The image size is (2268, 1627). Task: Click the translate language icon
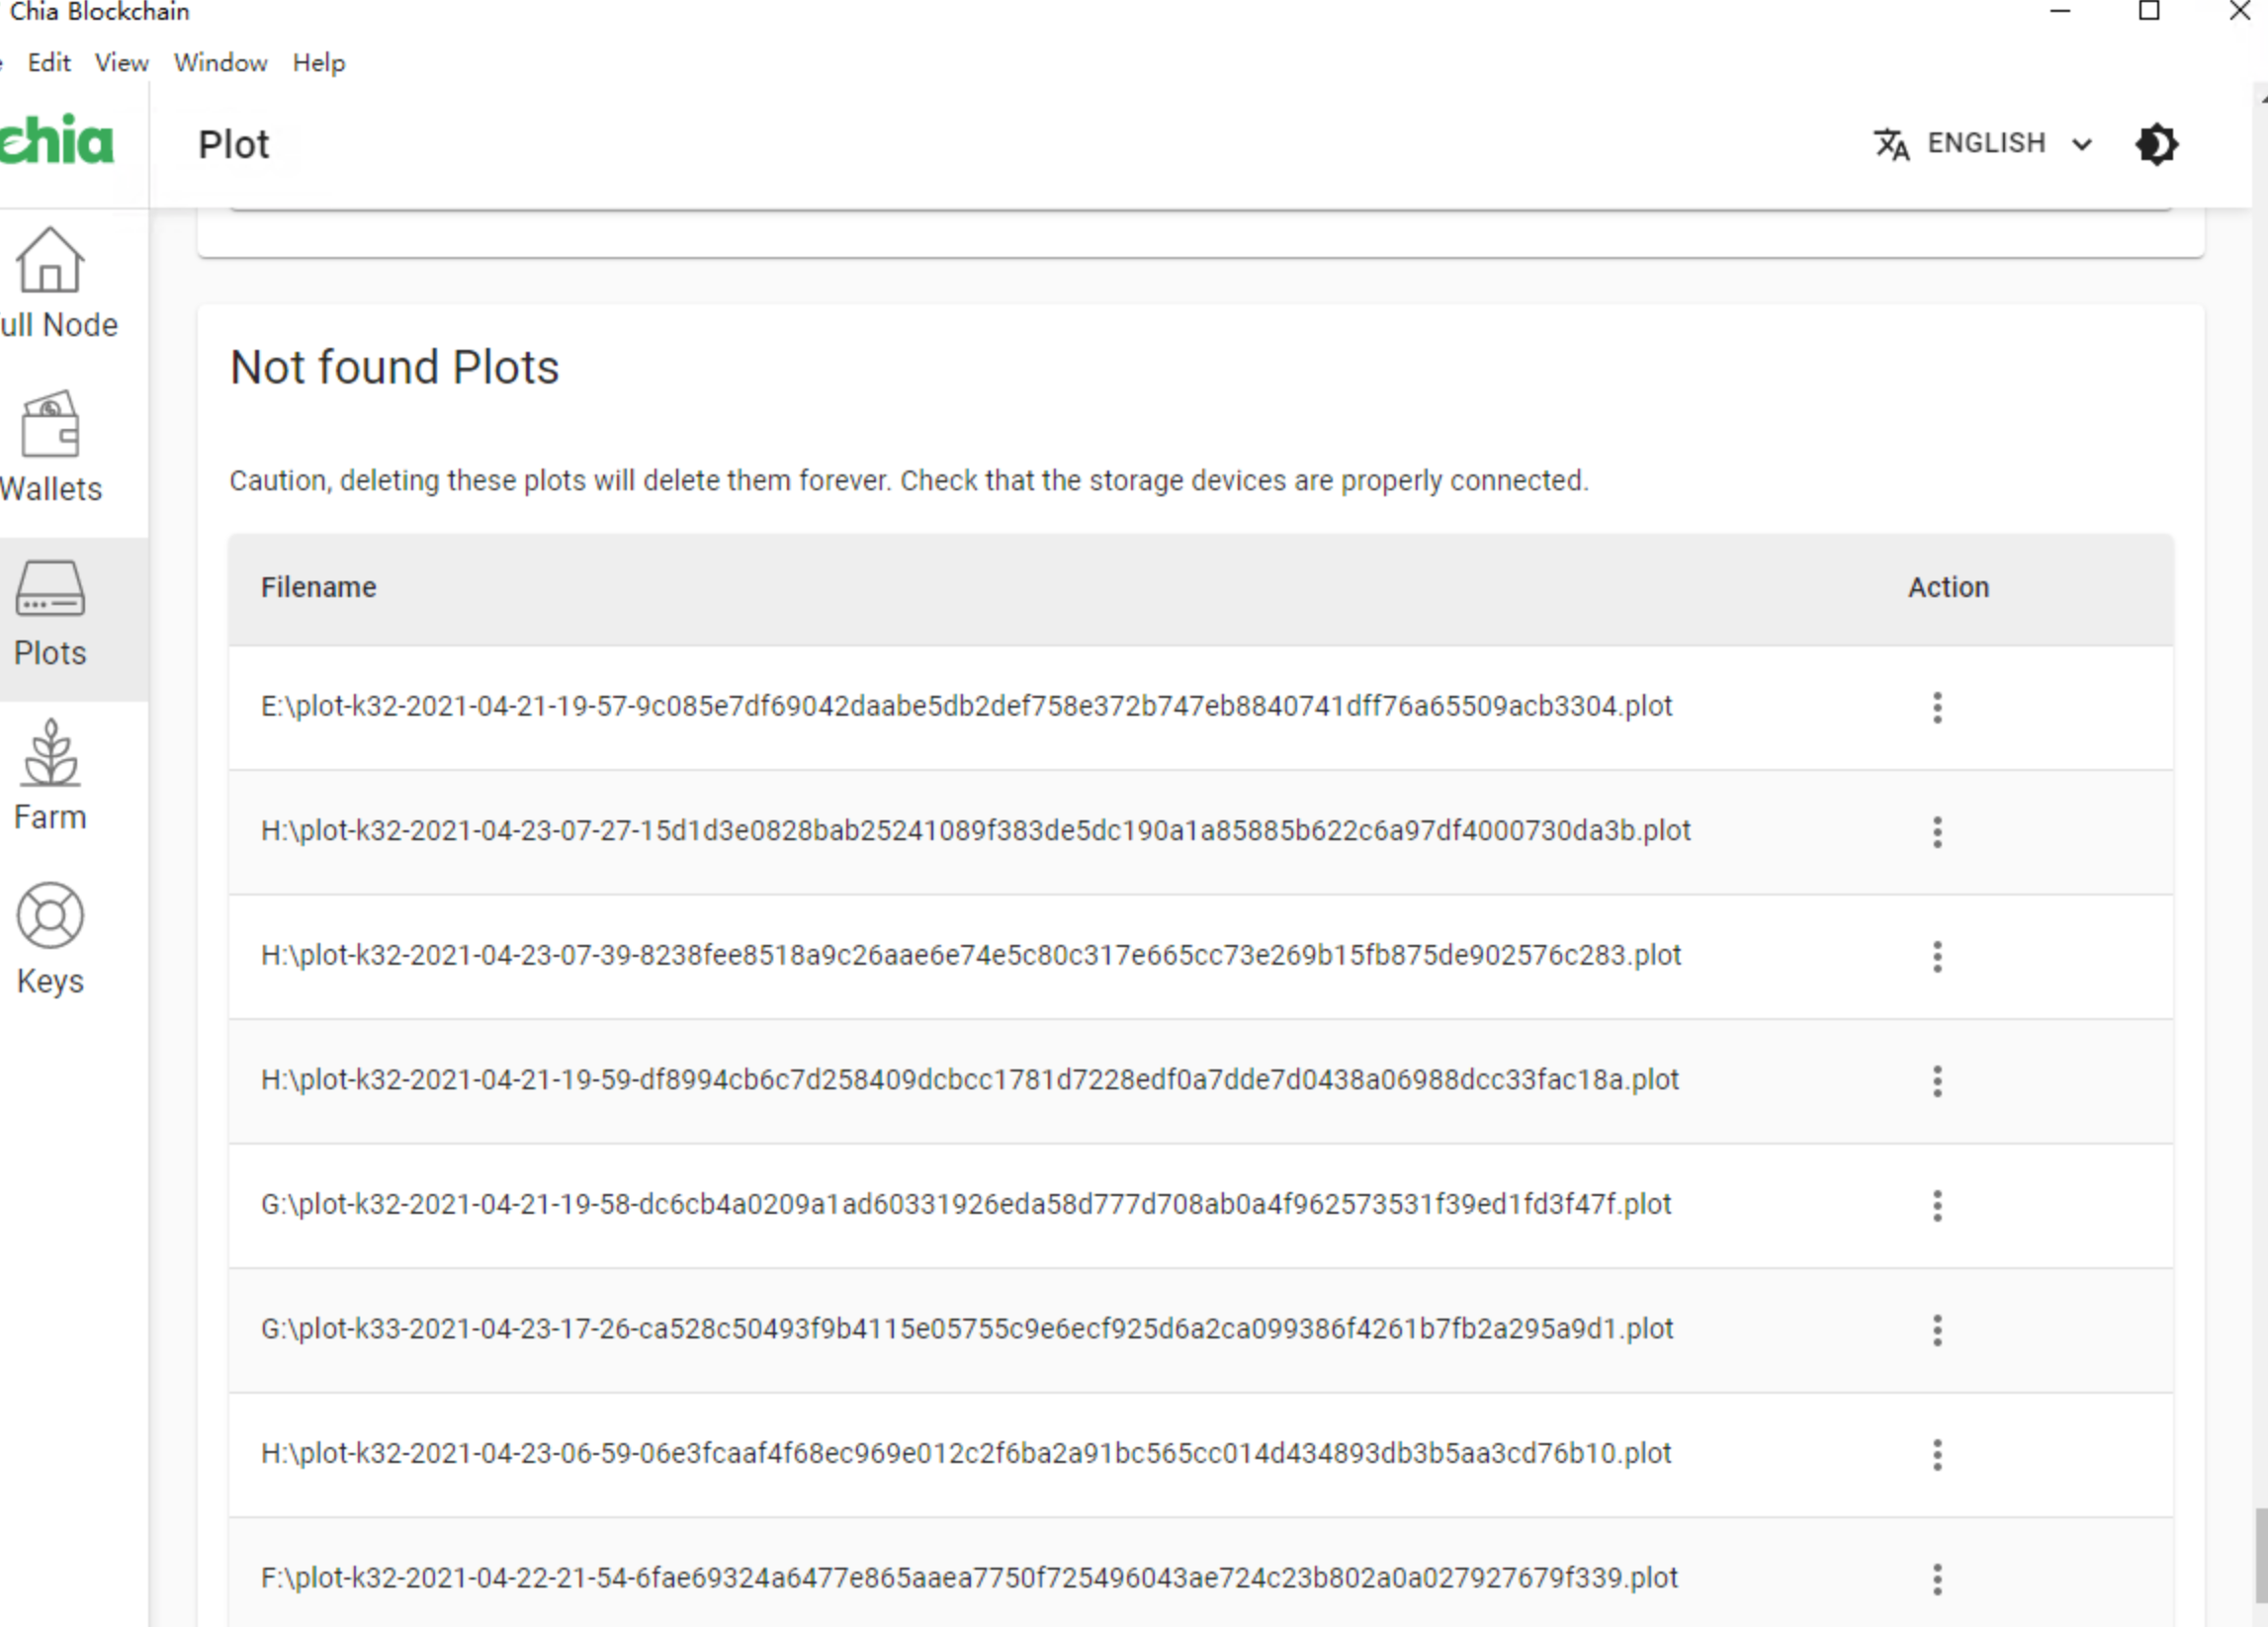click(1891, 144)
